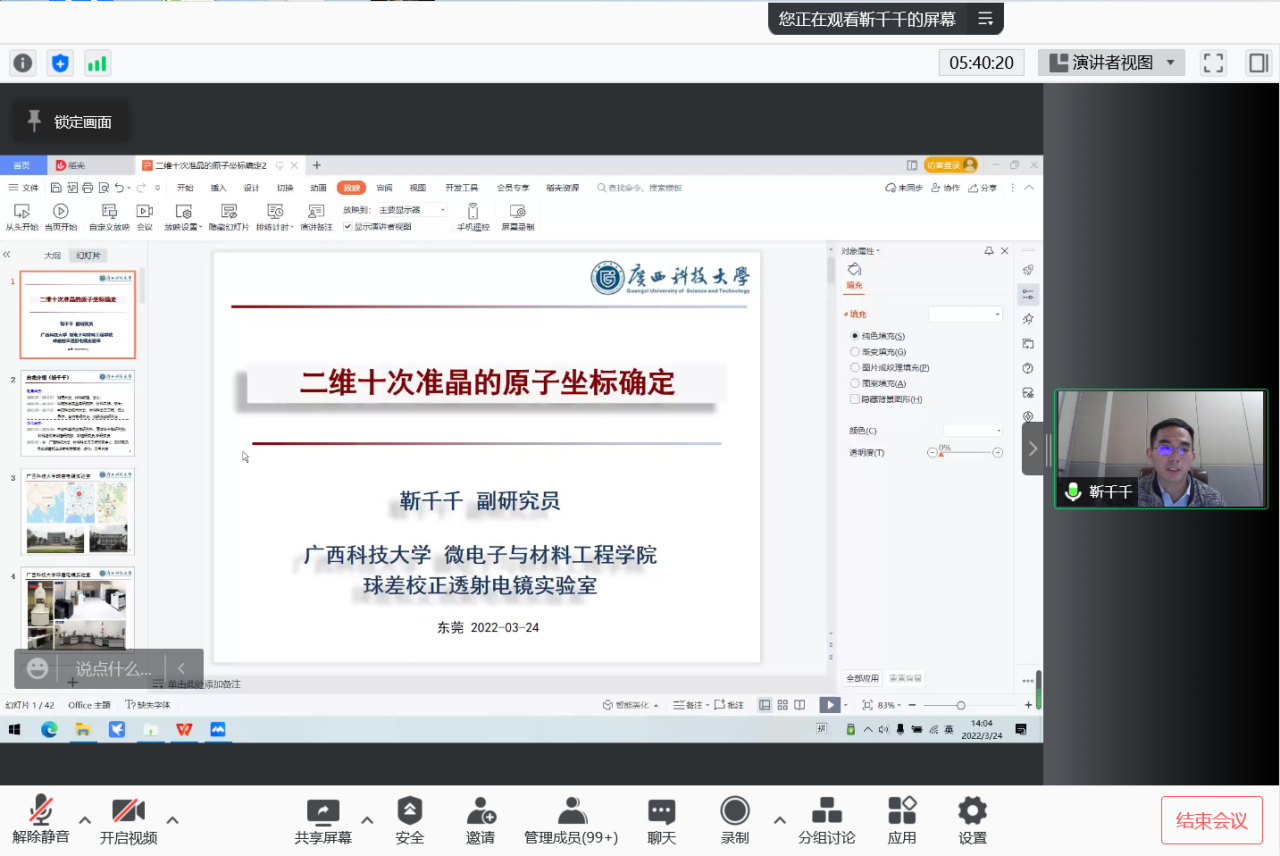Turn on camera with 开启视频

point(128,819)
